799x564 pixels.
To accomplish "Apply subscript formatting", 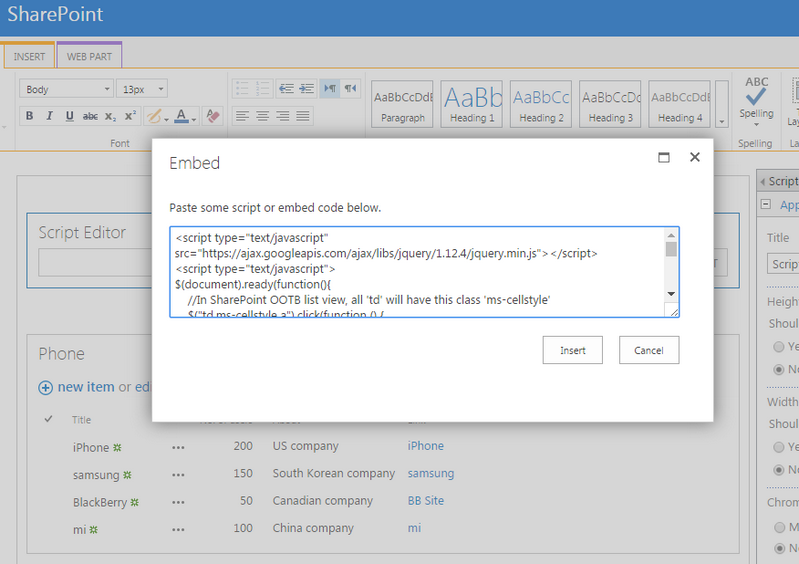I will [110, 116].
